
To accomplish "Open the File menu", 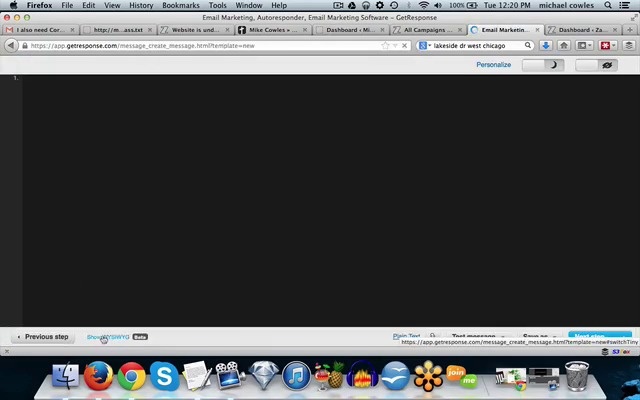I will [67, 5].
